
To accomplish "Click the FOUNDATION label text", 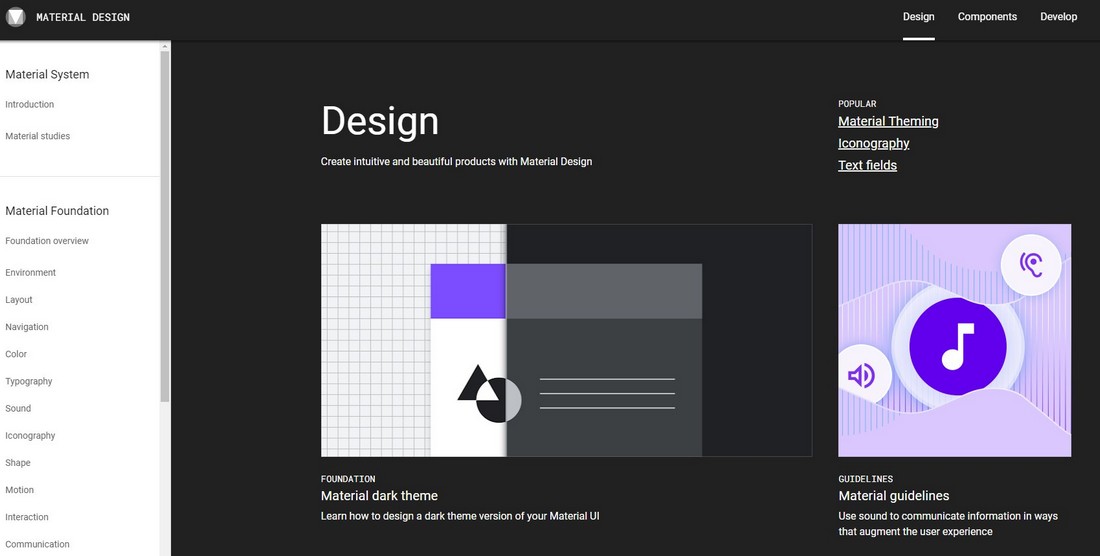I will 348,479.
